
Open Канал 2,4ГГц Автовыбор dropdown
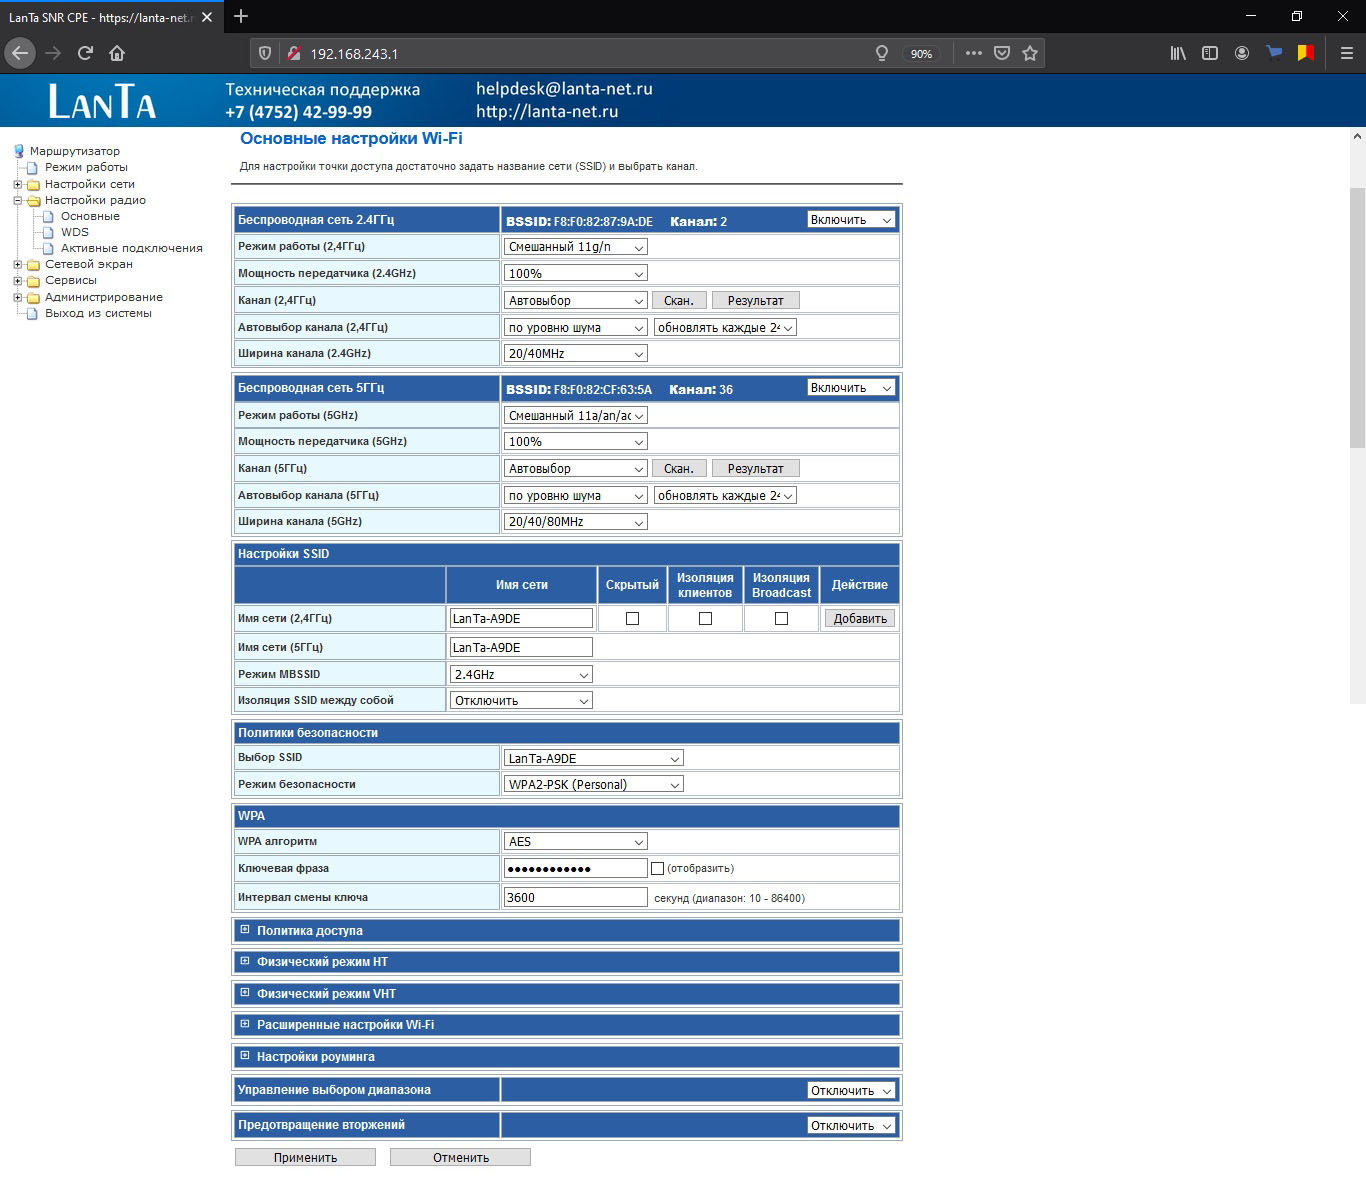576,300
